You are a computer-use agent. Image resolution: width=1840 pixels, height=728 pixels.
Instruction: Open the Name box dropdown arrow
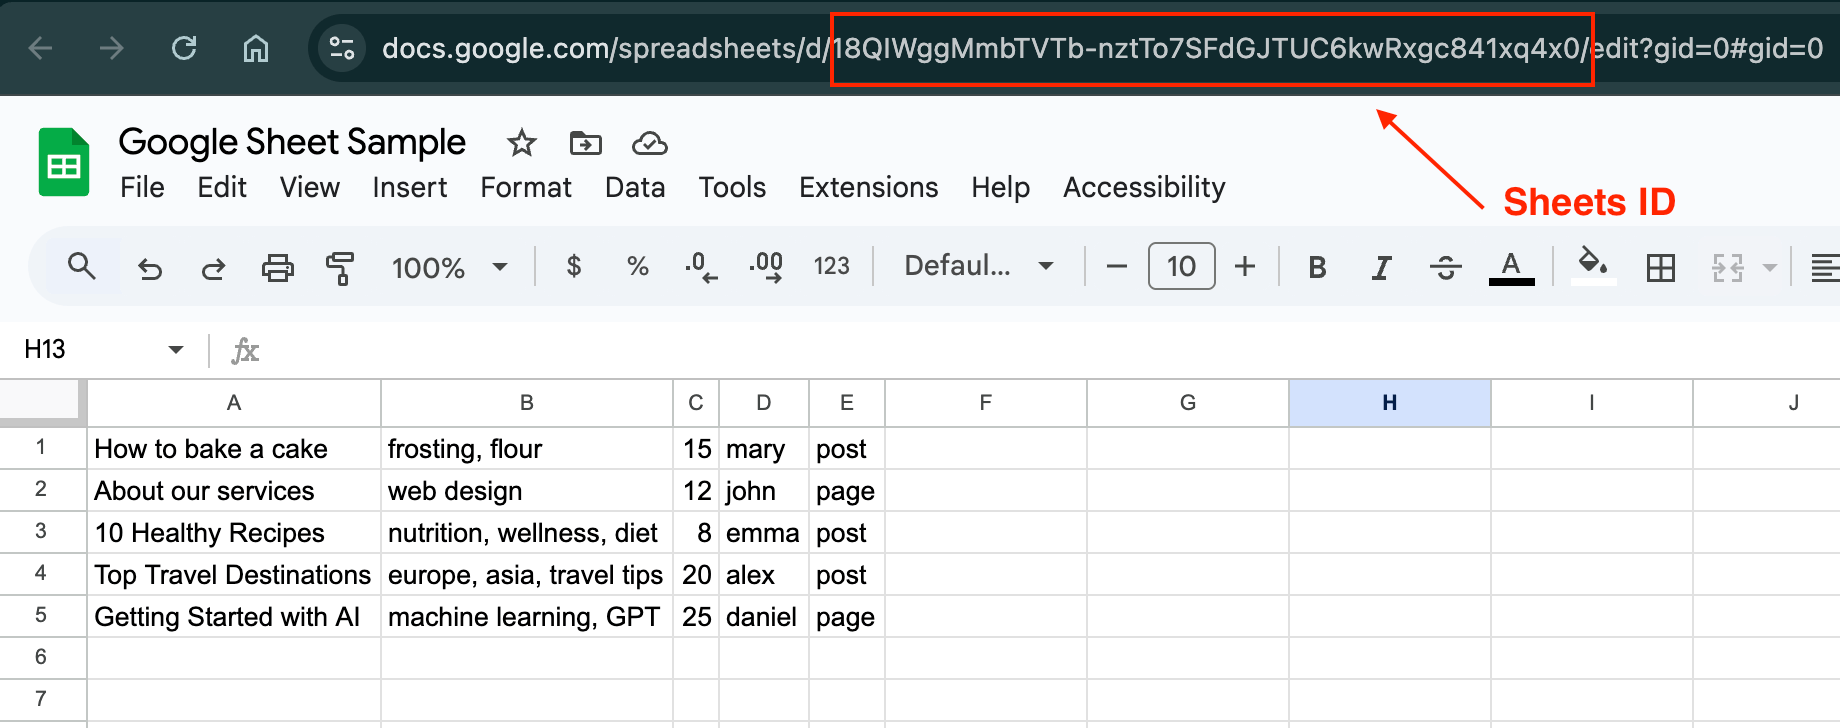(x=176, y=349)
